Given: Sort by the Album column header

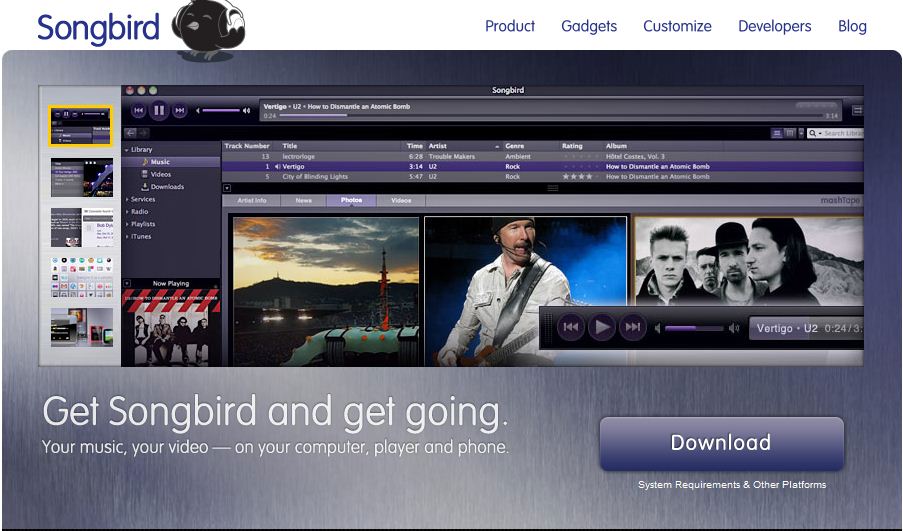Looking at the screenshot, I should click(x=616, y=146).
